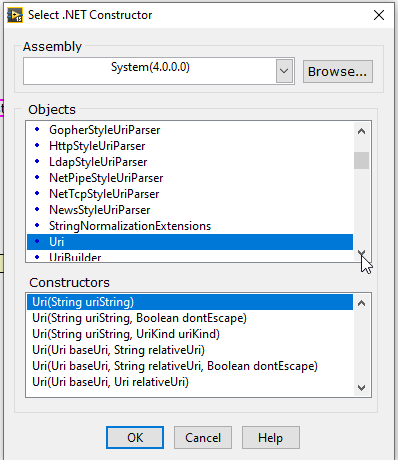Screen dimensions: 398x460
Task: Click the Browse... button
Action: (338, 71)
